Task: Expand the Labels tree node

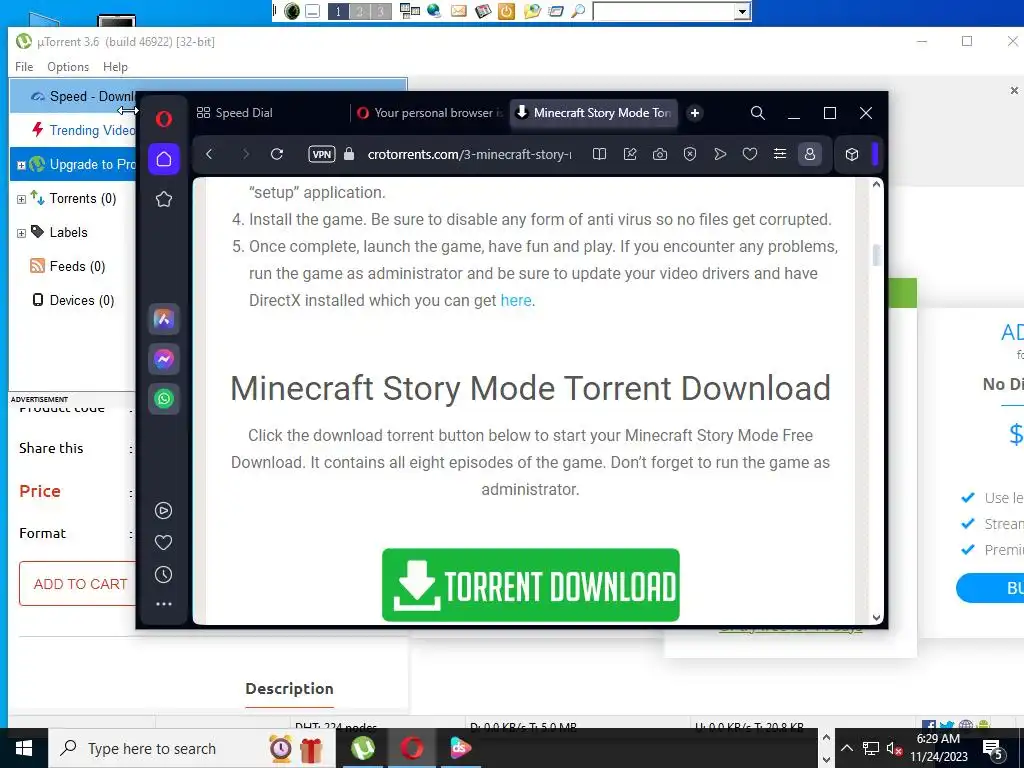Action: [x=21, y=233]
